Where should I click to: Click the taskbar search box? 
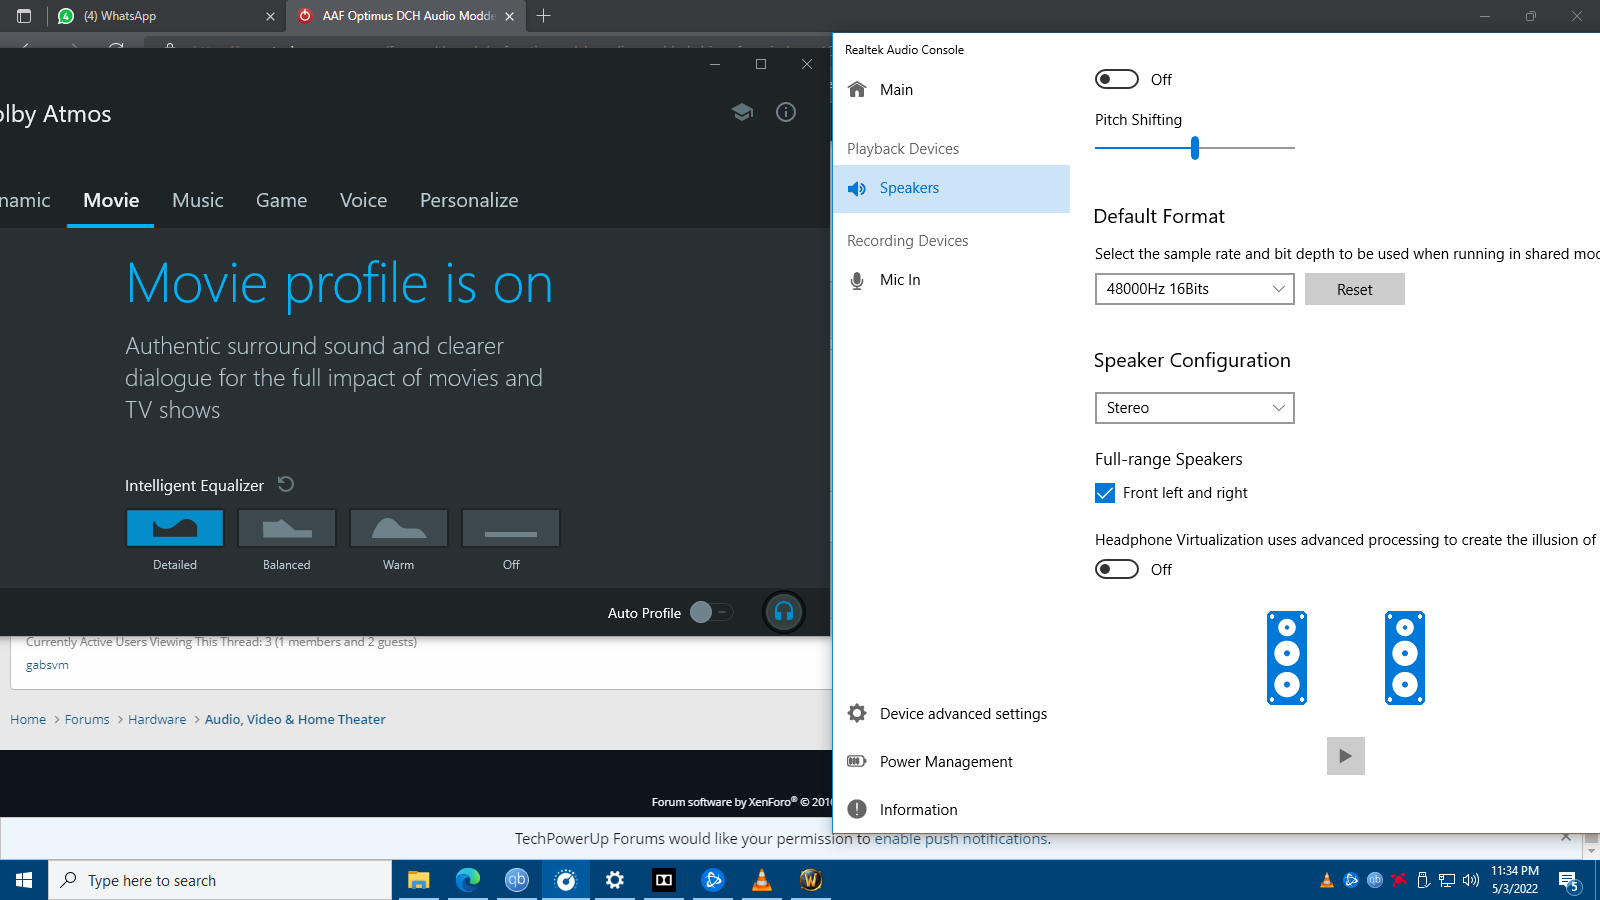tap(220, 880)
